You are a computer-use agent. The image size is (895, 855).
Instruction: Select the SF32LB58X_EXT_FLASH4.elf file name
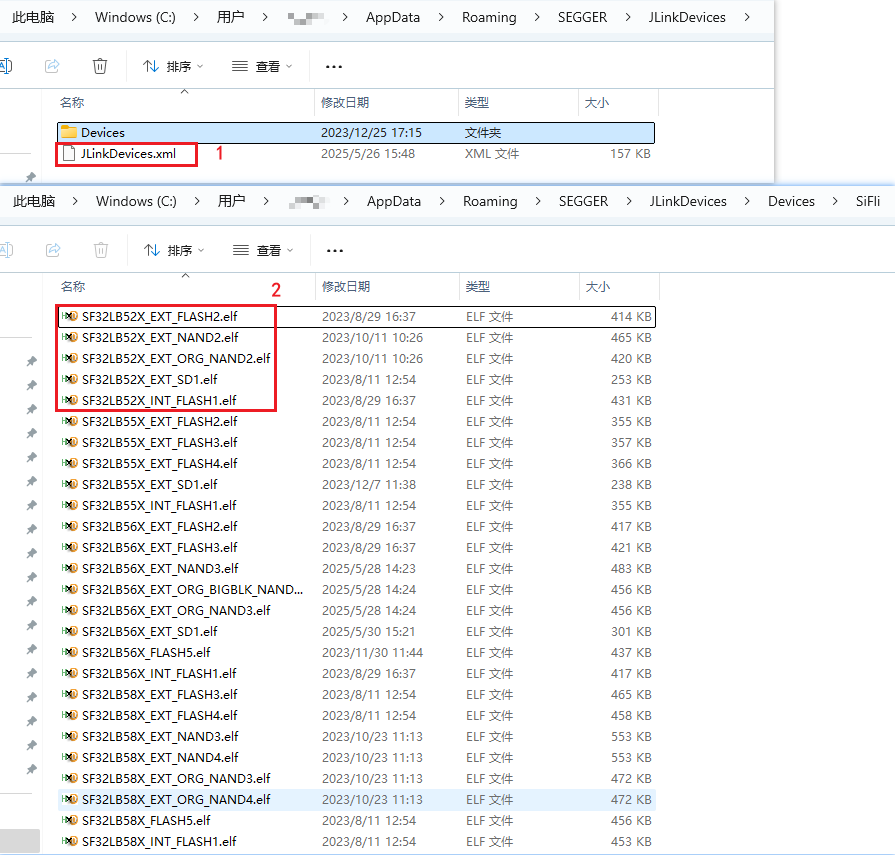[160, 715]
